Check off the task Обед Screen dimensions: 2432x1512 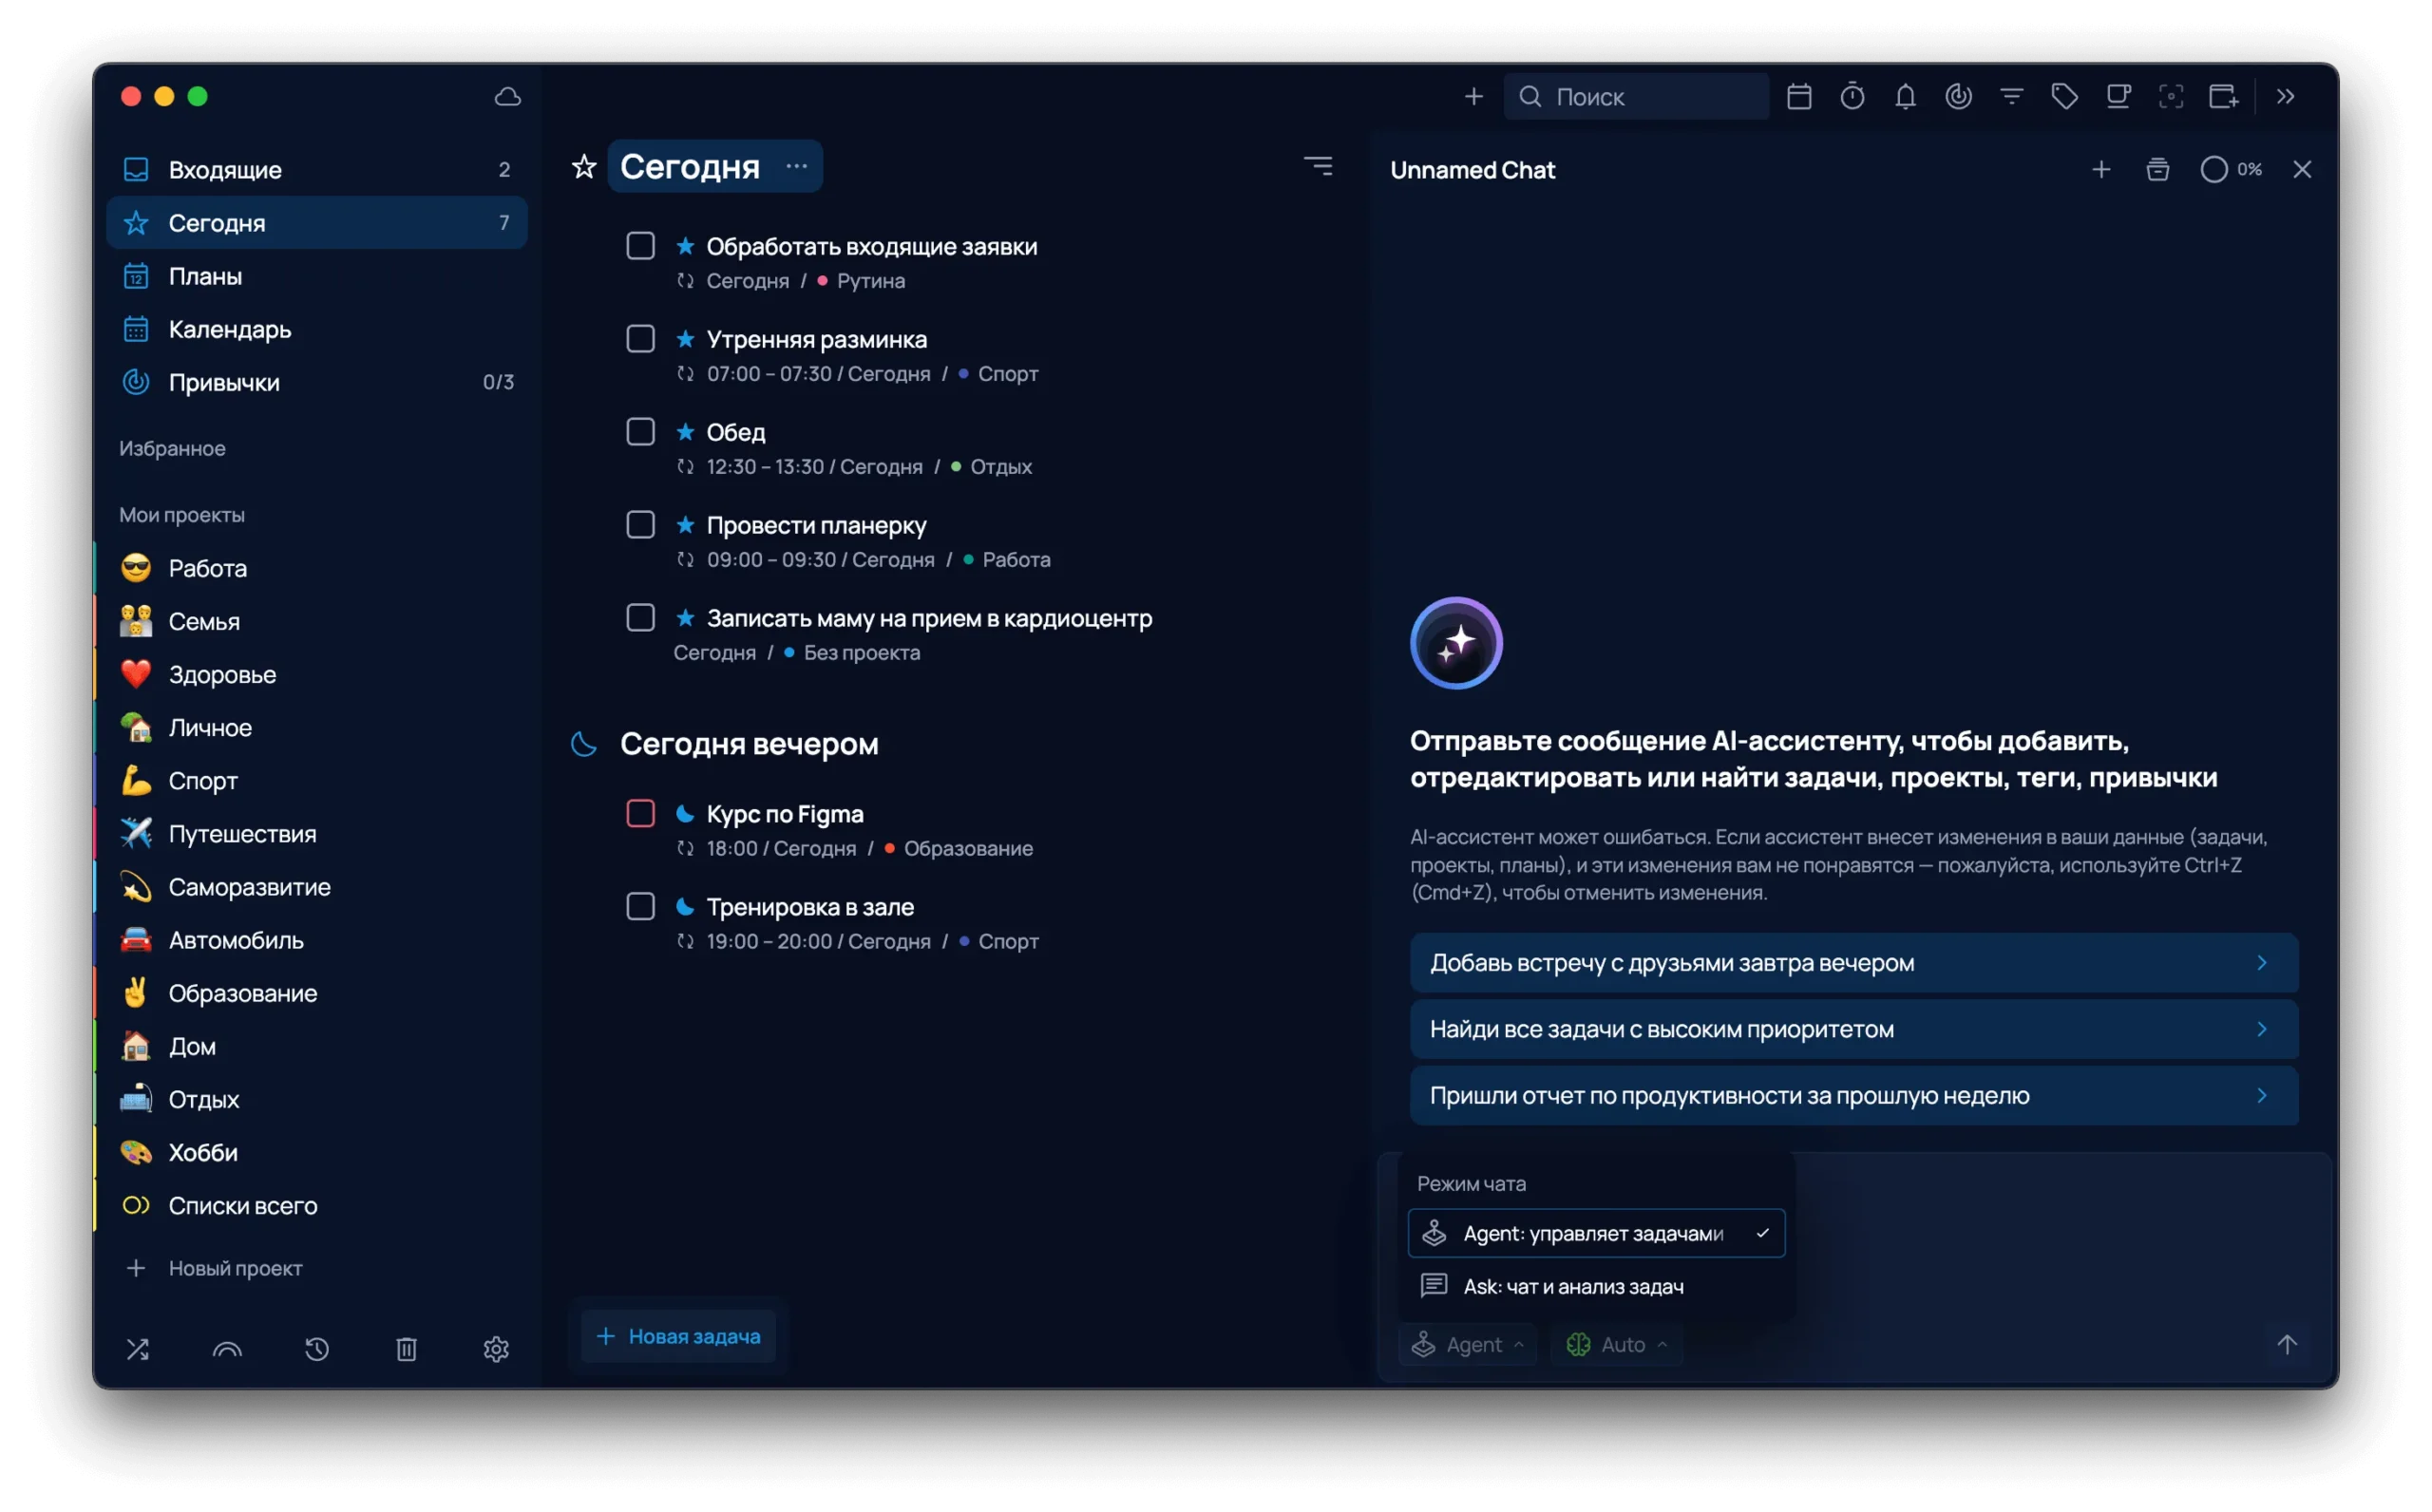pos(641,431)
